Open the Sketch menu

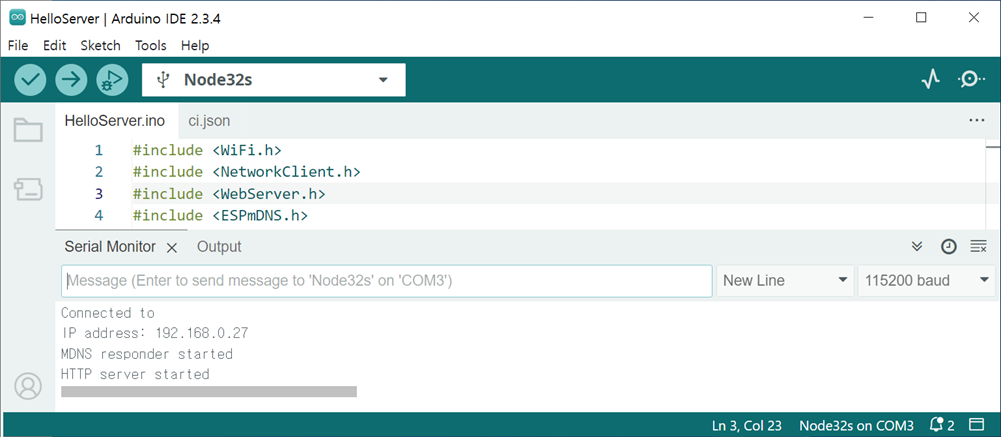click(x=100, y=45)
